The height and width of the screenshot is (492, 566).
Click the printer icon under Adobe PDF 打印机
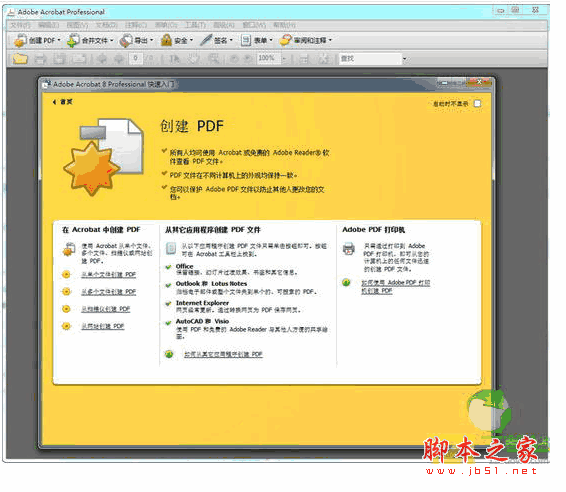tap(349, 249)
